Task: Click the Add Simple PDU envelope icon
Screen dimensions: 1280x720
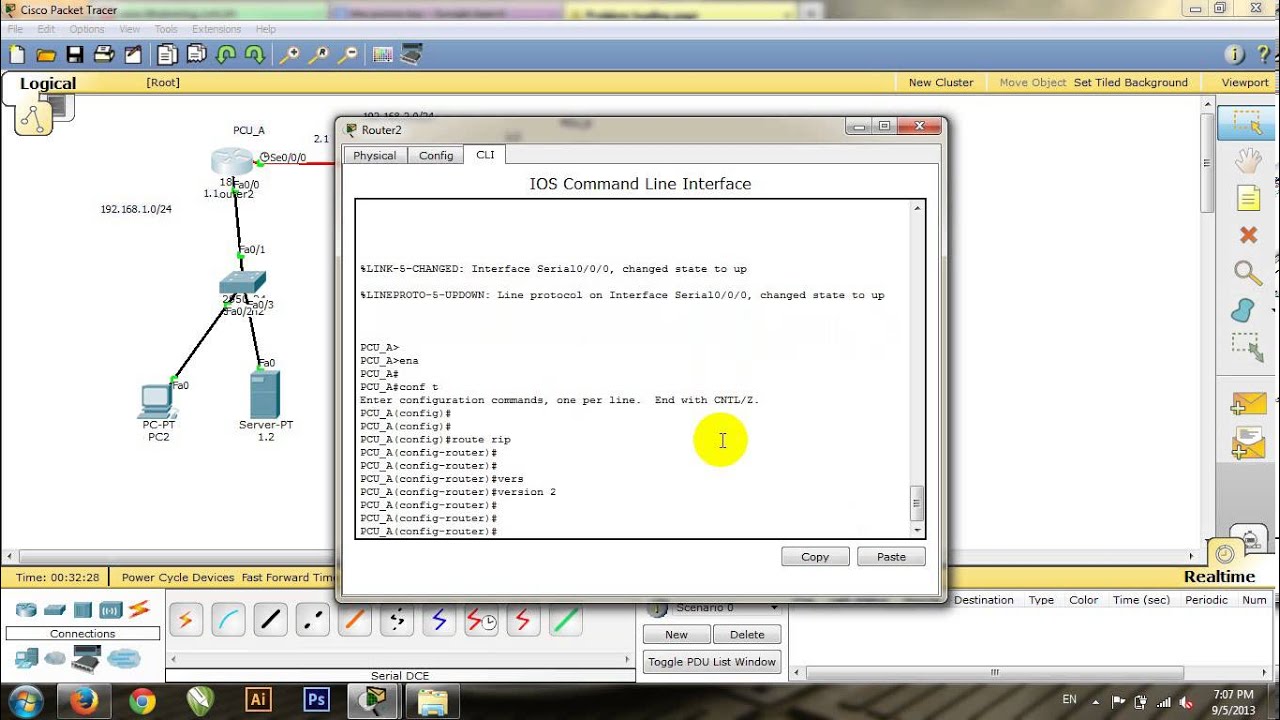Action: pyautogui.click(x=1249, y=405)
